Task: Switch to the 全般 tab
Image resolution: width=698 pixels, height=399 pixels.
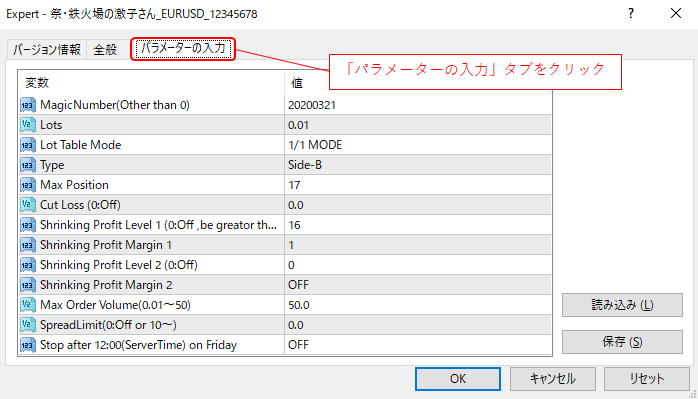Action: 105,49
